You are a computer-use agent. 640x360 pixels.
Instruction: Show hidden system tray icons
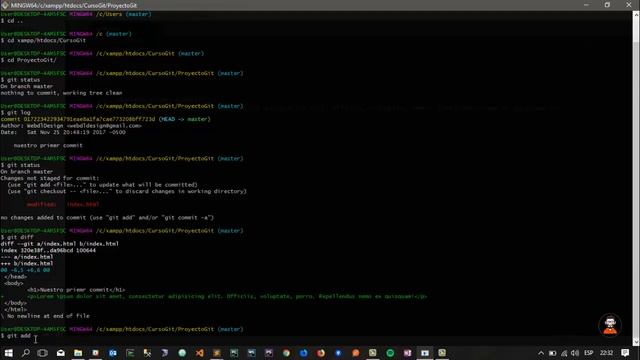tap(541, 353)
